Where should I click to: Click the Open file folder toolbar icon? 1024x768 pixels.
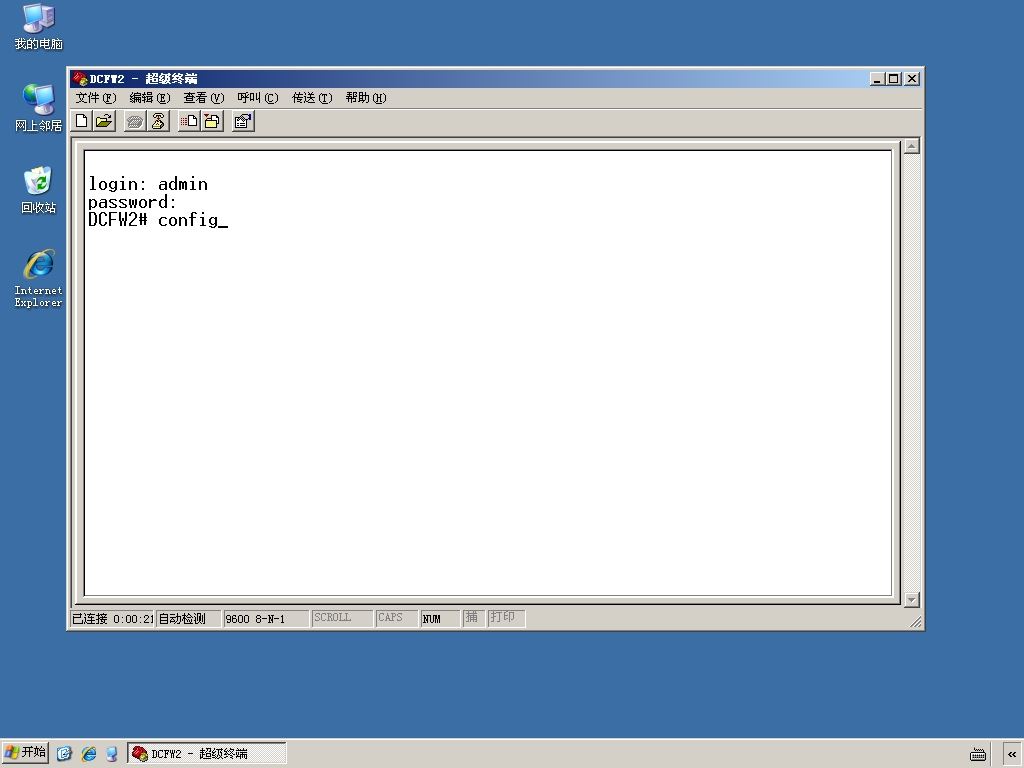(104, 121)
